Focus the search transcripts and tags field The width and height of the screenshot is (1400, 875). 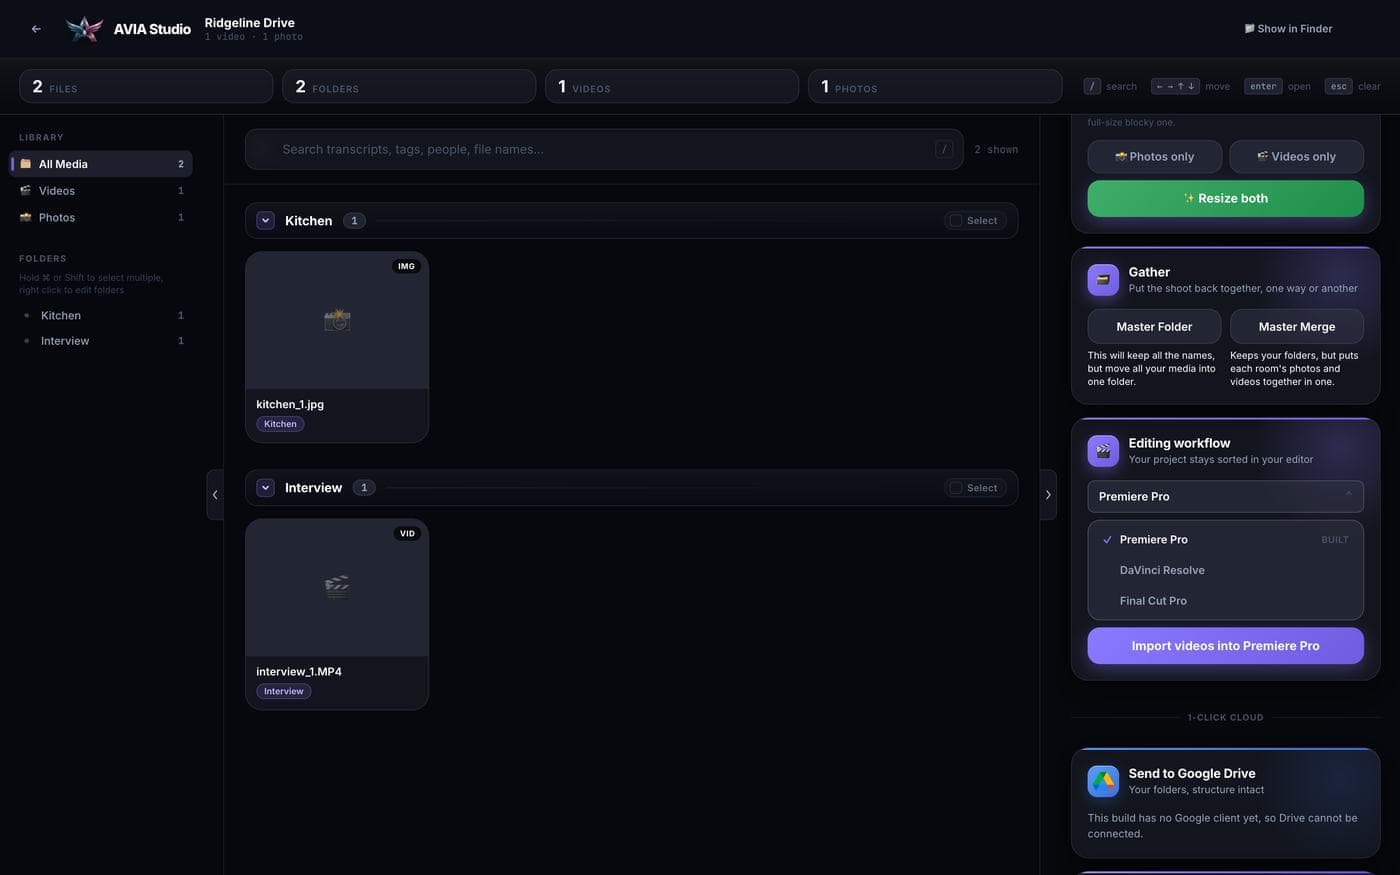[x=604, y=150]
